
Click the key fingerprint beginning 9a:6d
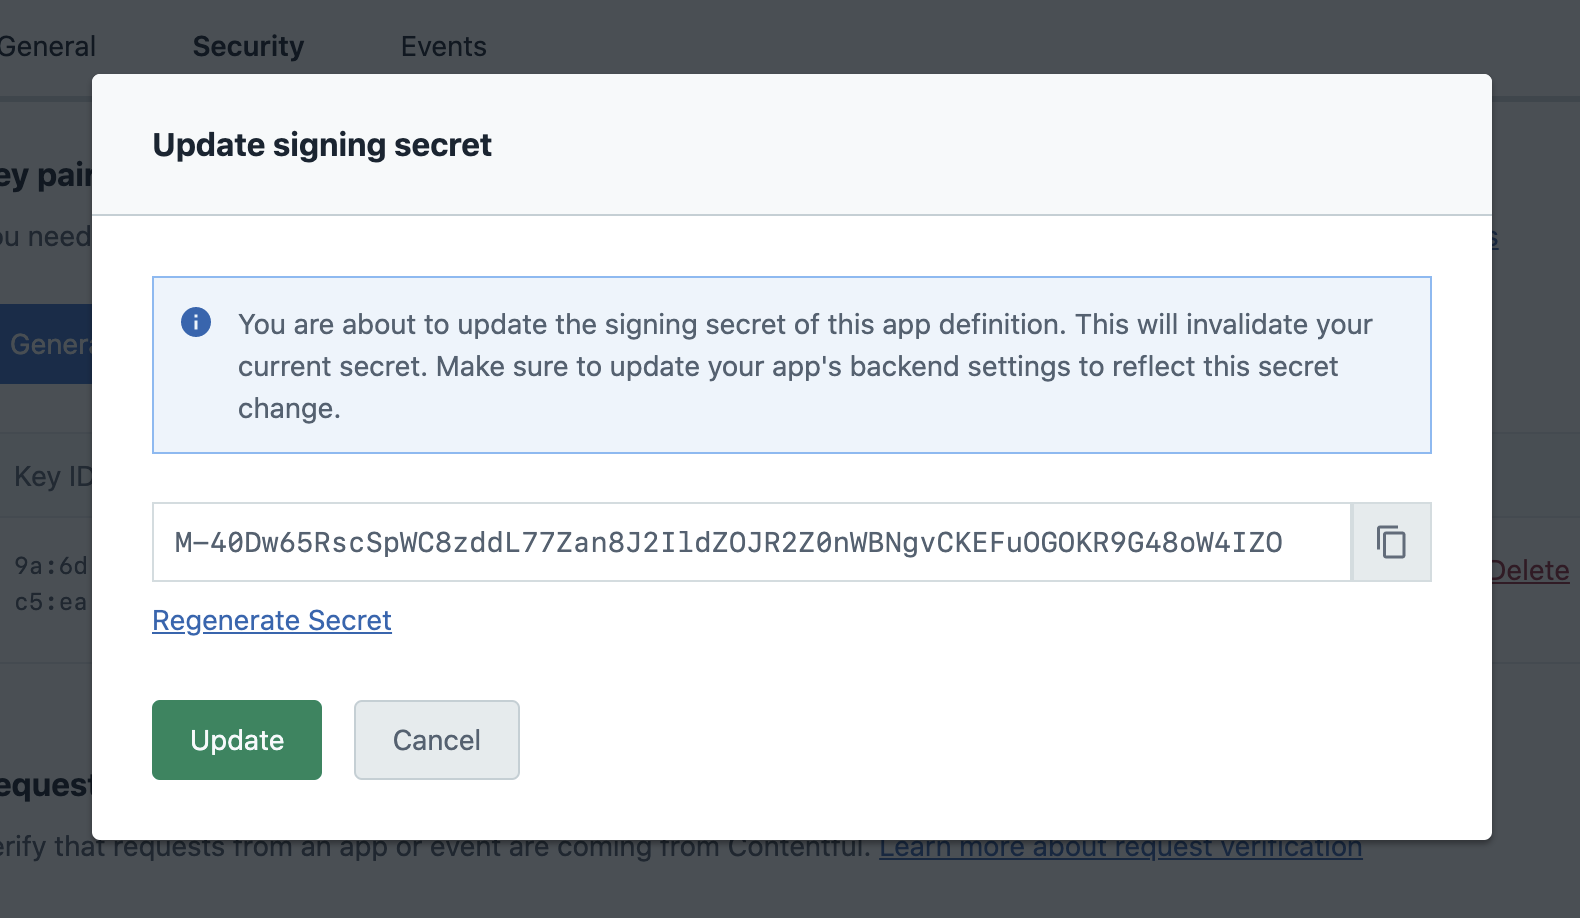pyautogui.click(x=48, y=563)
